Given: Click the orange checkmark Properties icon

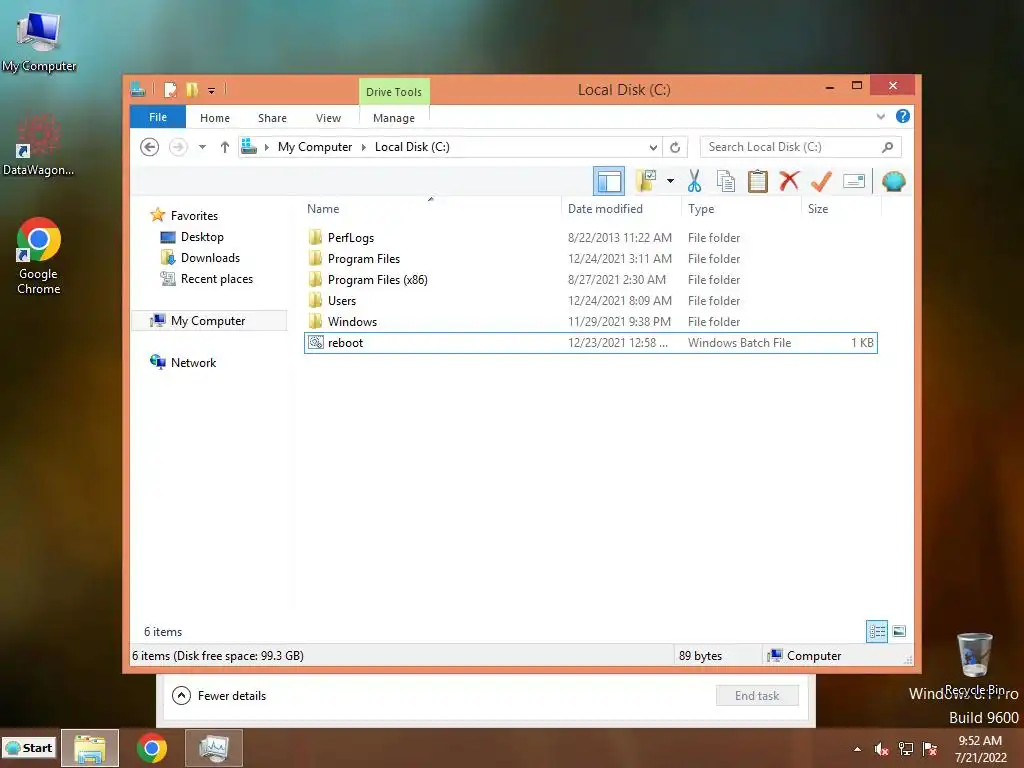Looking at the screenshot, I should [x=821, y=181].
